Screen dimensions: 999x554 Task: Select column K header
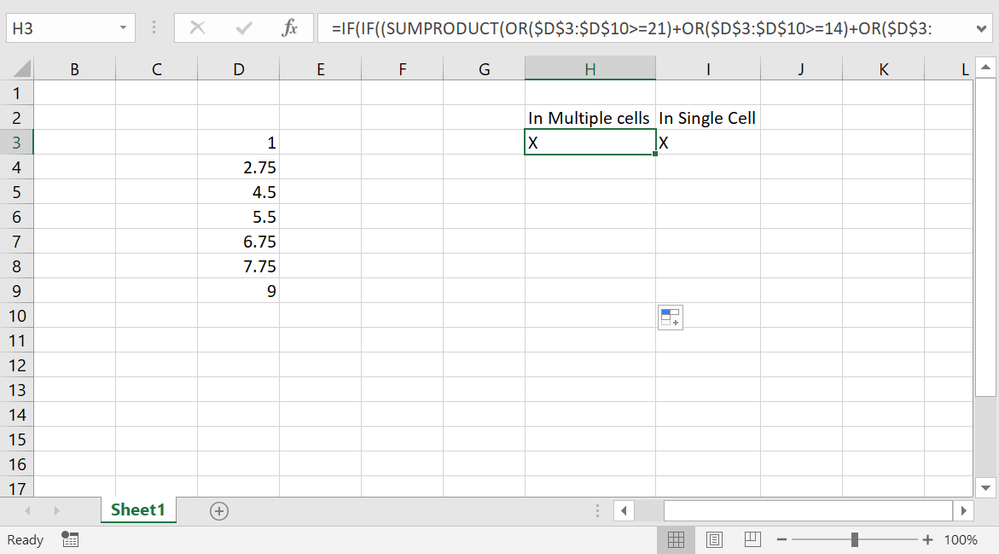pyautogui.click(x=883, y=69)
